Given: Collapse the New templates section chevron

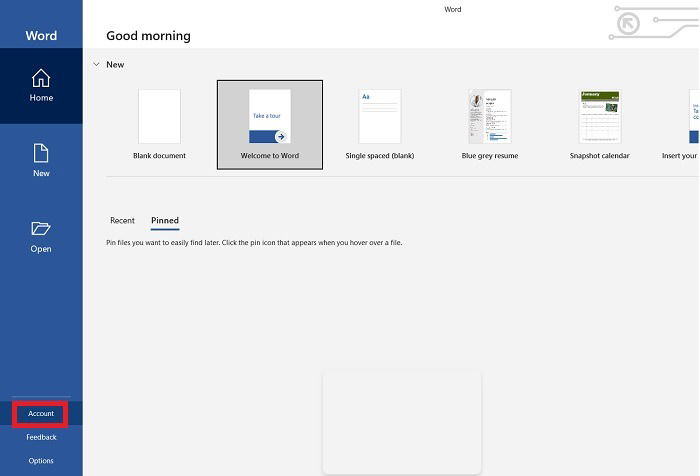Looking at the screenshot, I should 96,64.
